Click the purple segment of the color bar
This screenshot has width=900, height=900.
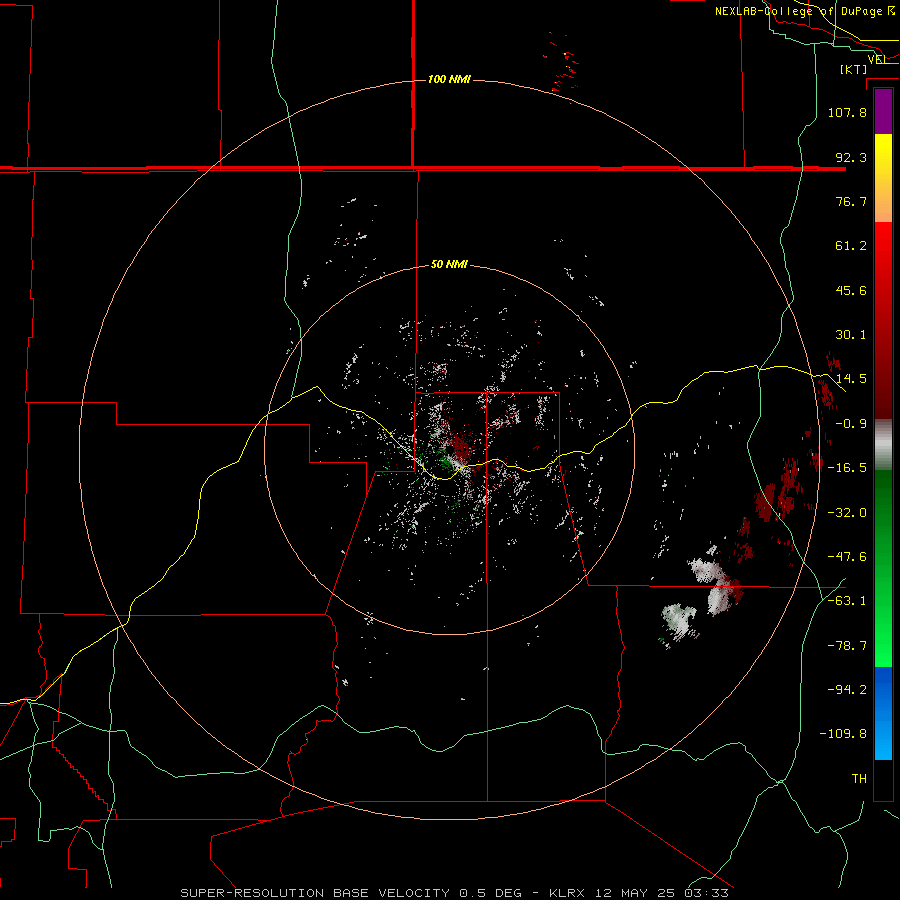883,112
